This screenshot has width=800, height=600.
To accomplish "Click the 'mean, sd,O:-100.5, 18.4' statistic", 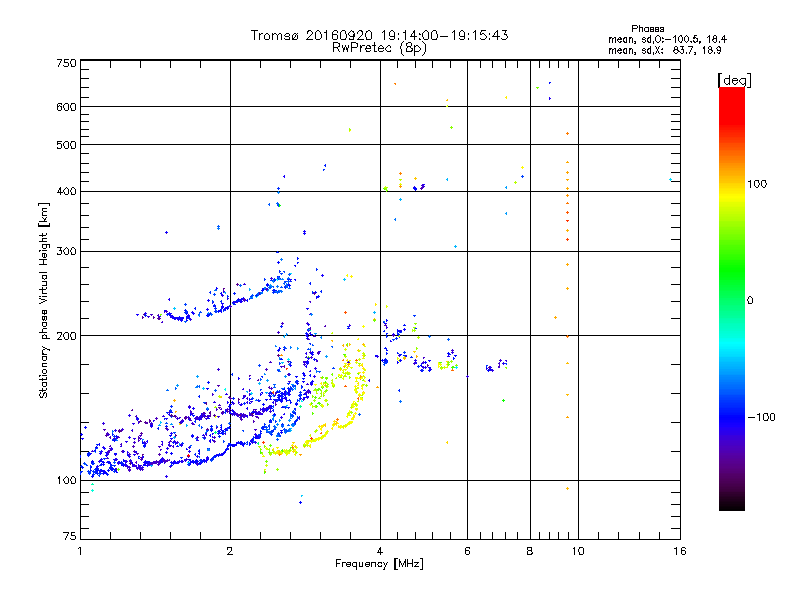I will click(x=667, y=39).
